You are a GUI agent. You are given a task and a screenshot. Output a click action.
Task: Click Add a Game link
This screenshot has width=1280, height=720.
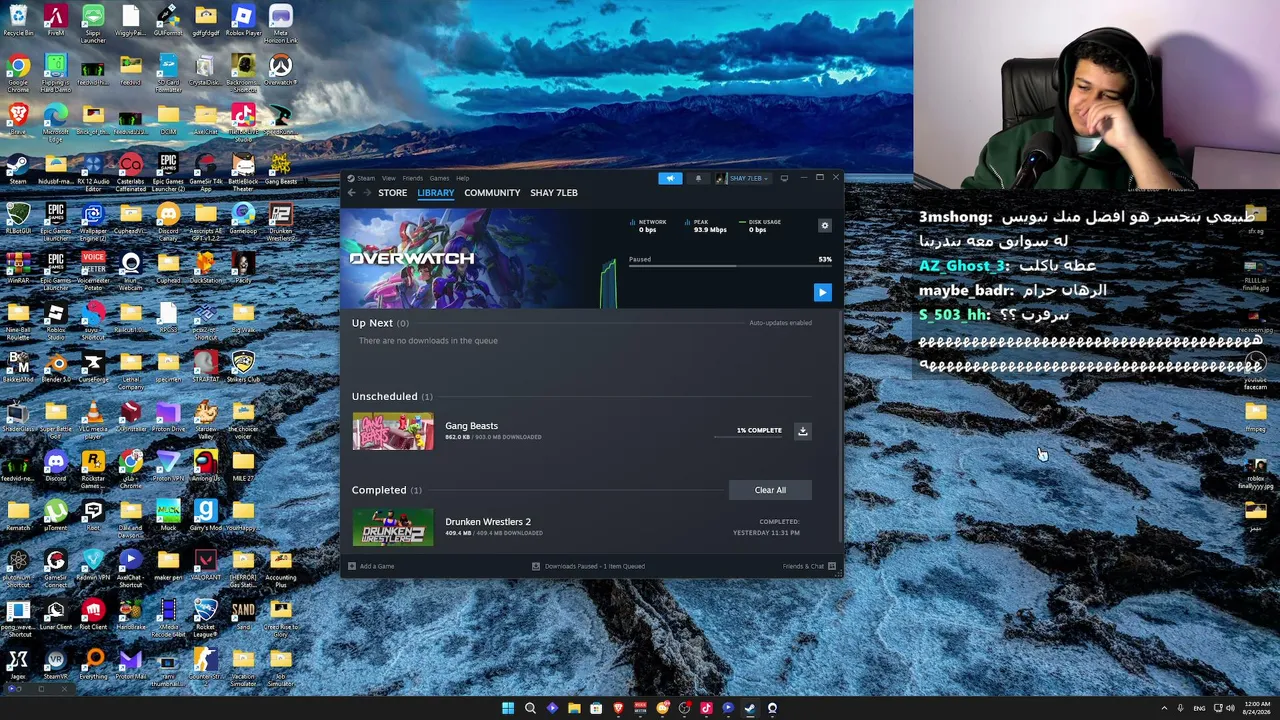pyautogui.click(x=371, y=566)
